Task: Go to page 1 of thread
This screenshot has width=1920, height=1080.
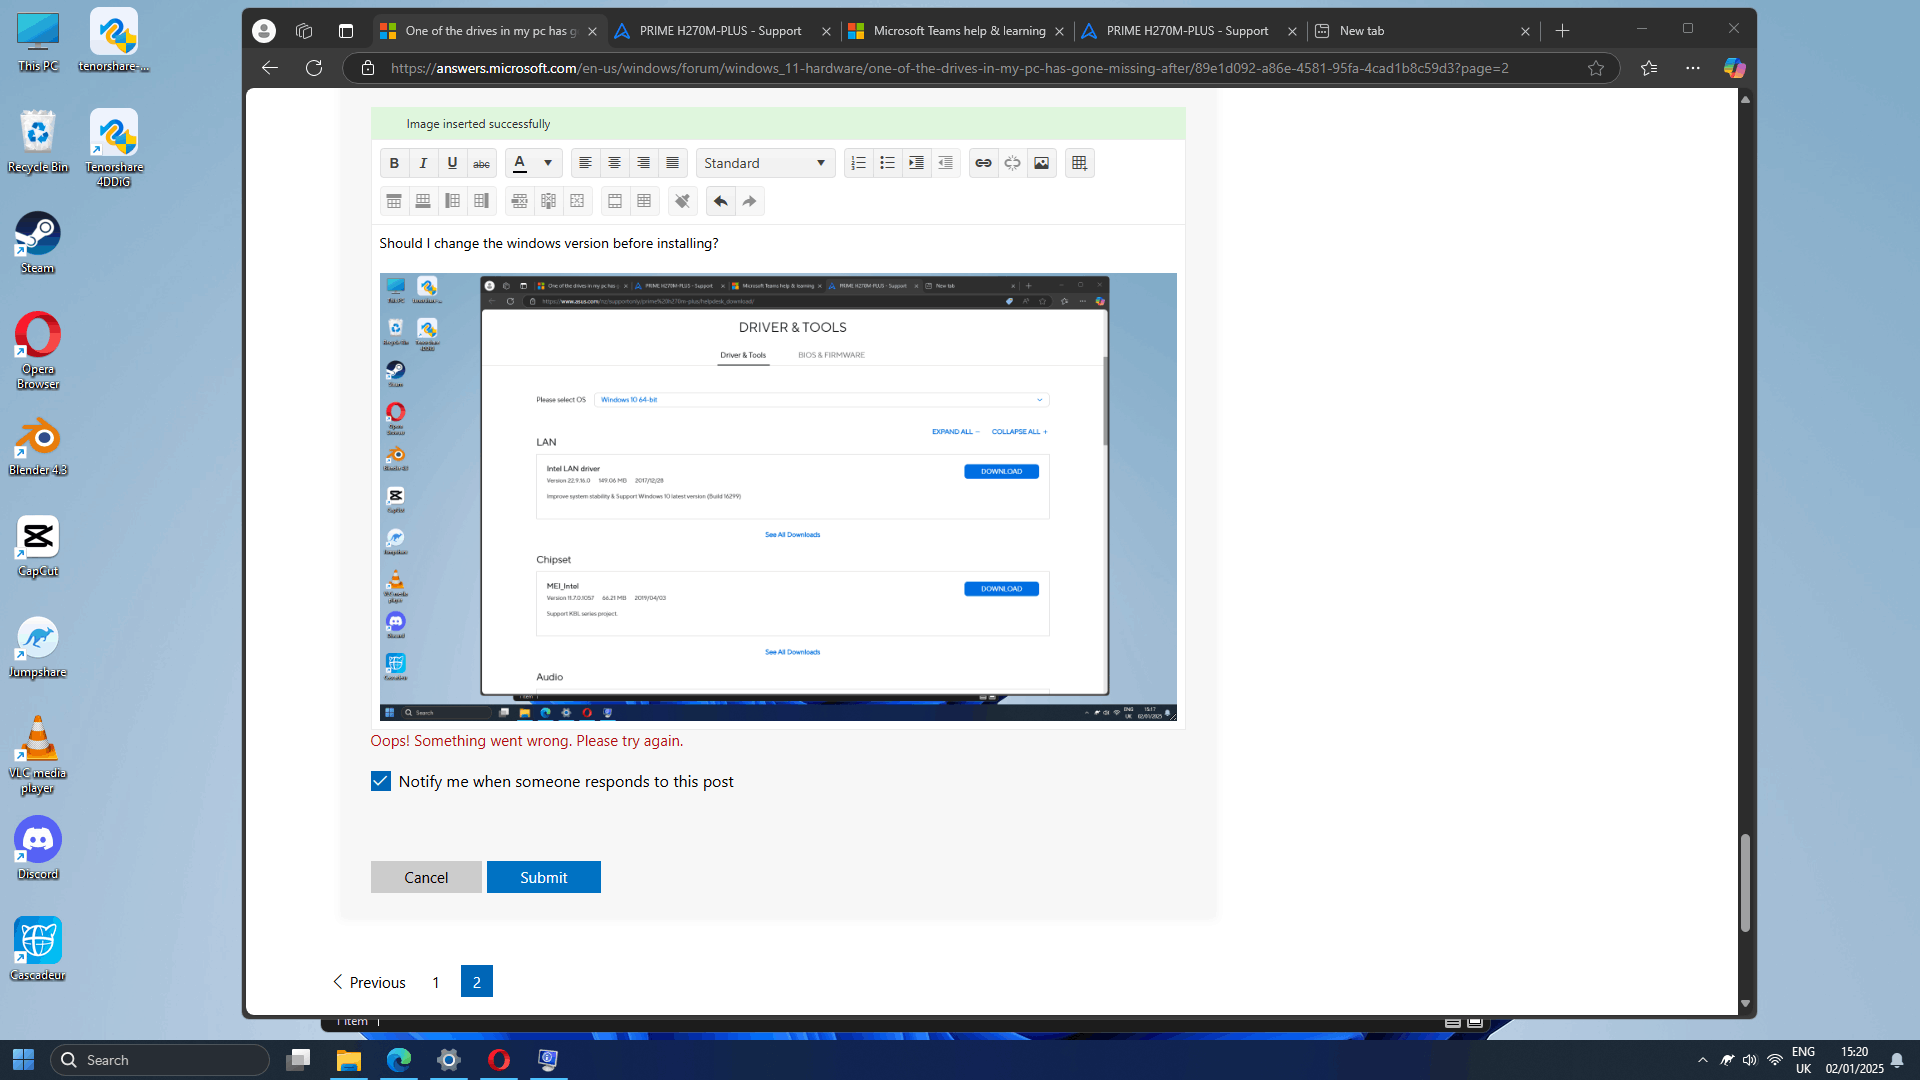Action: pyautogui.click(x=436, y=982)
